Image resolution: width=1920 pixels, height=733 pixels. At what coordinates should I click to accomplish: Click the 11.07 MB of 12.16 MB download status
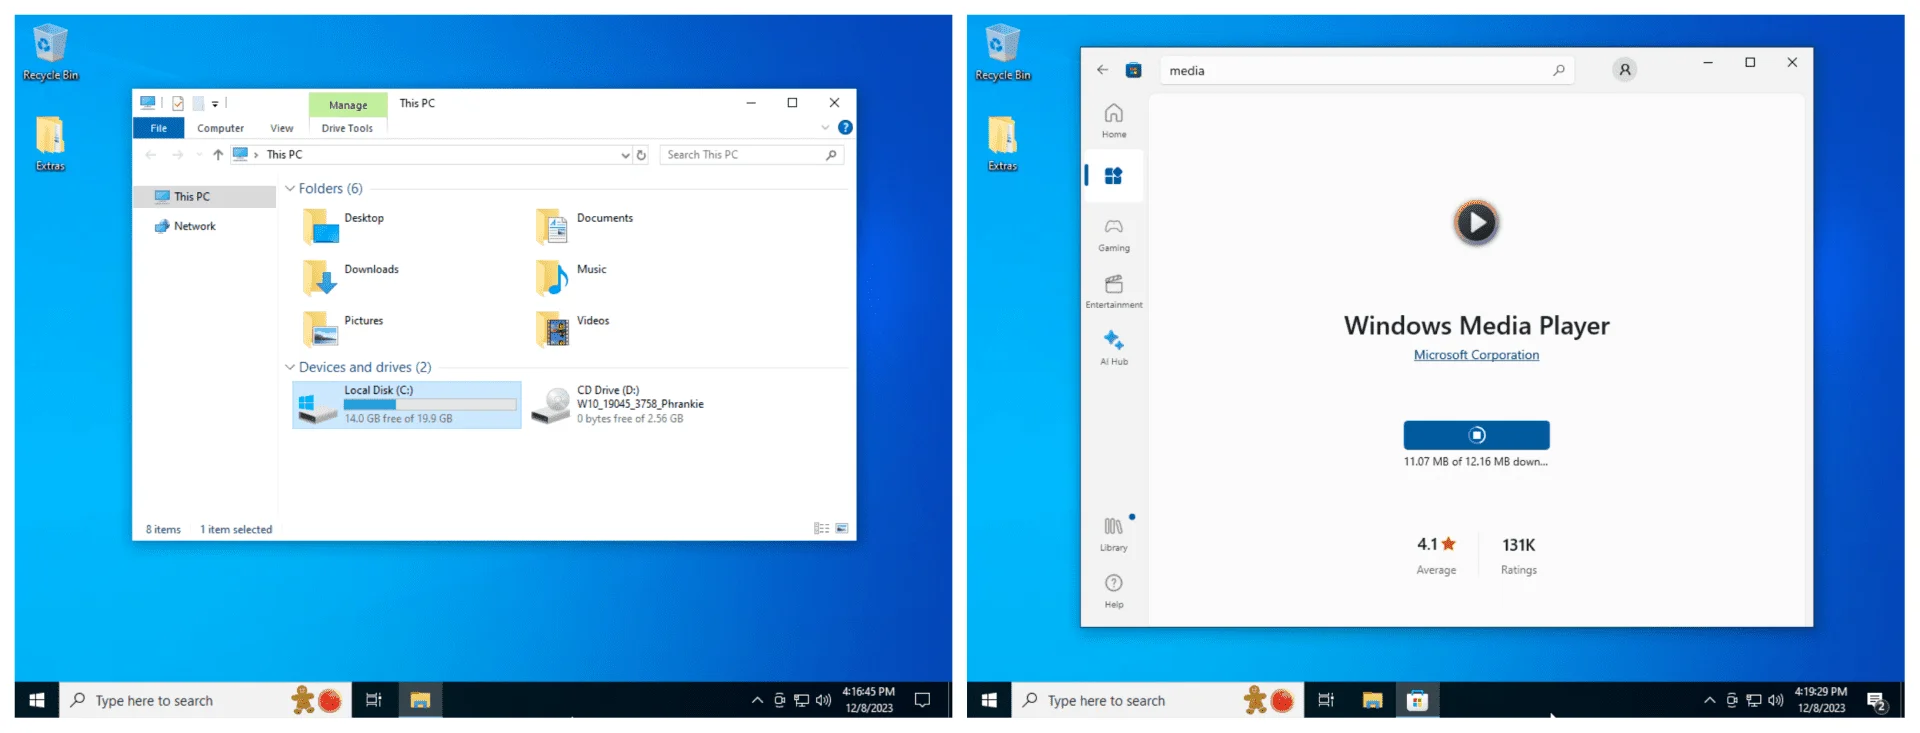pos(1476,462)
